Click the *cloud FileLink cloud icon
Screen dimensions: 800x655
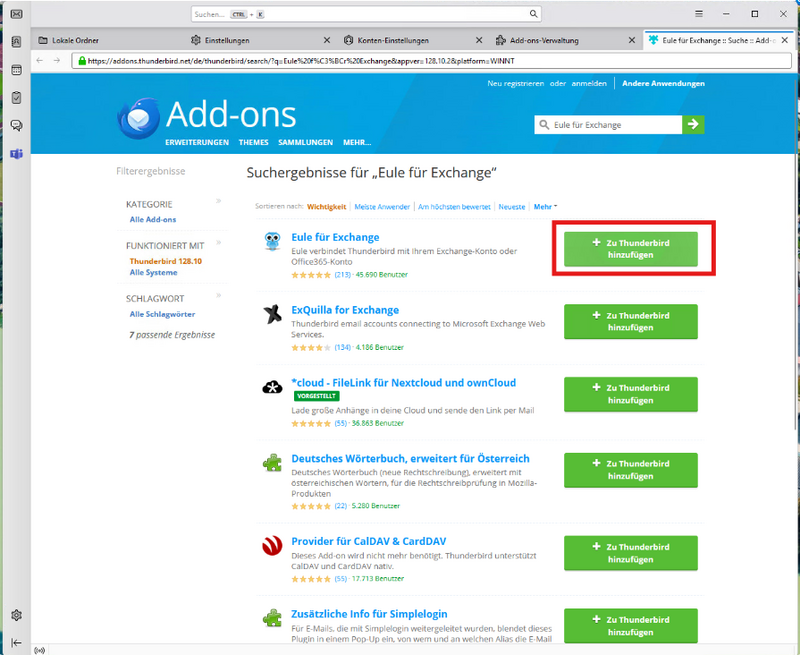[x=272, y=387]
